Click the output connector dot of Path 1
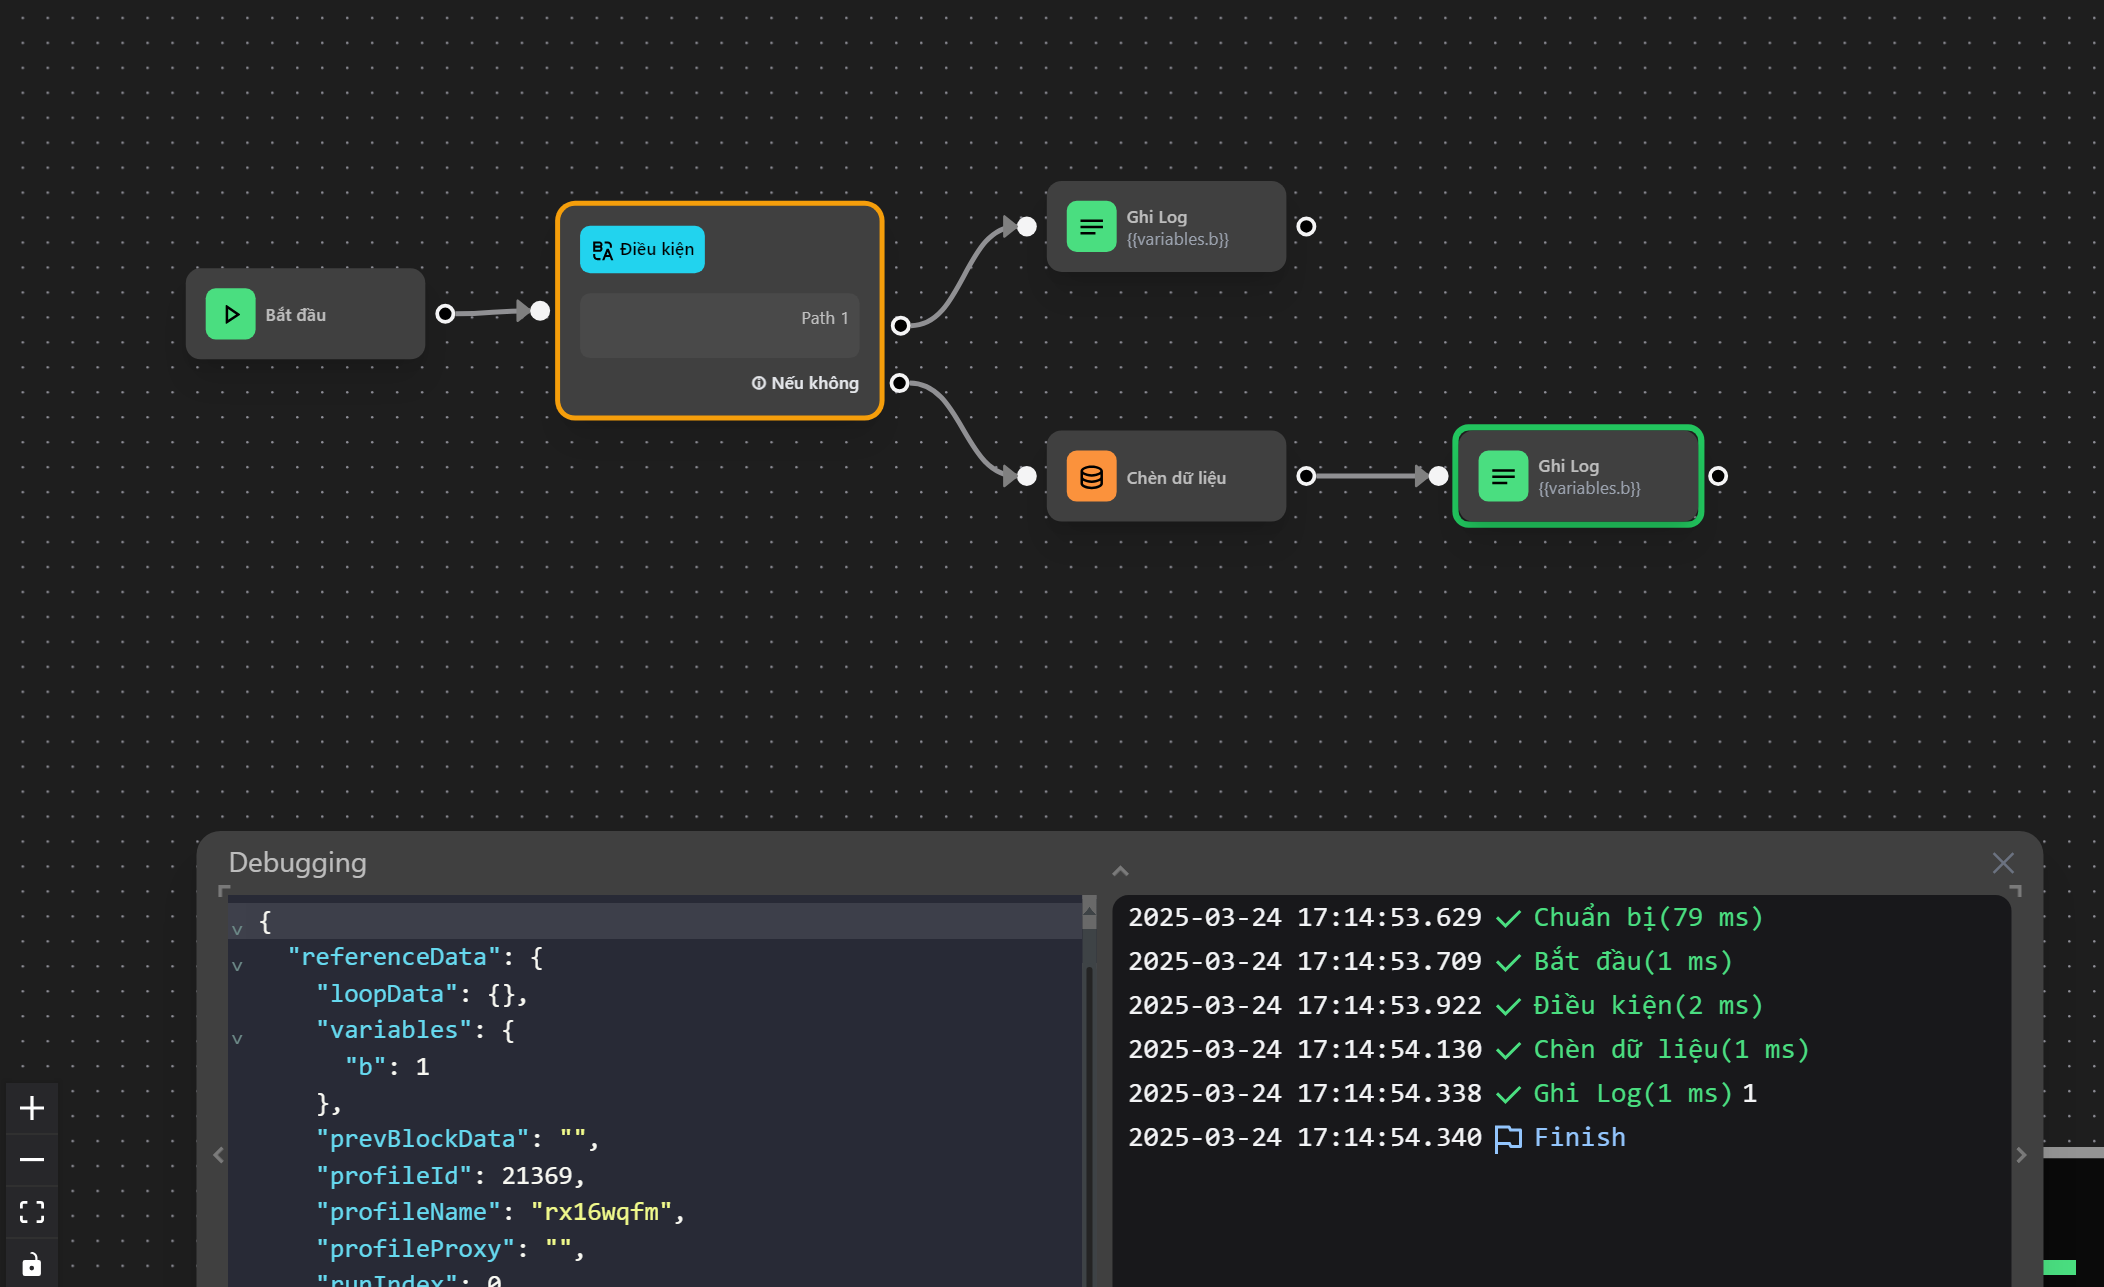The height and width of the screenshot is (1287, 2104). 899,325
